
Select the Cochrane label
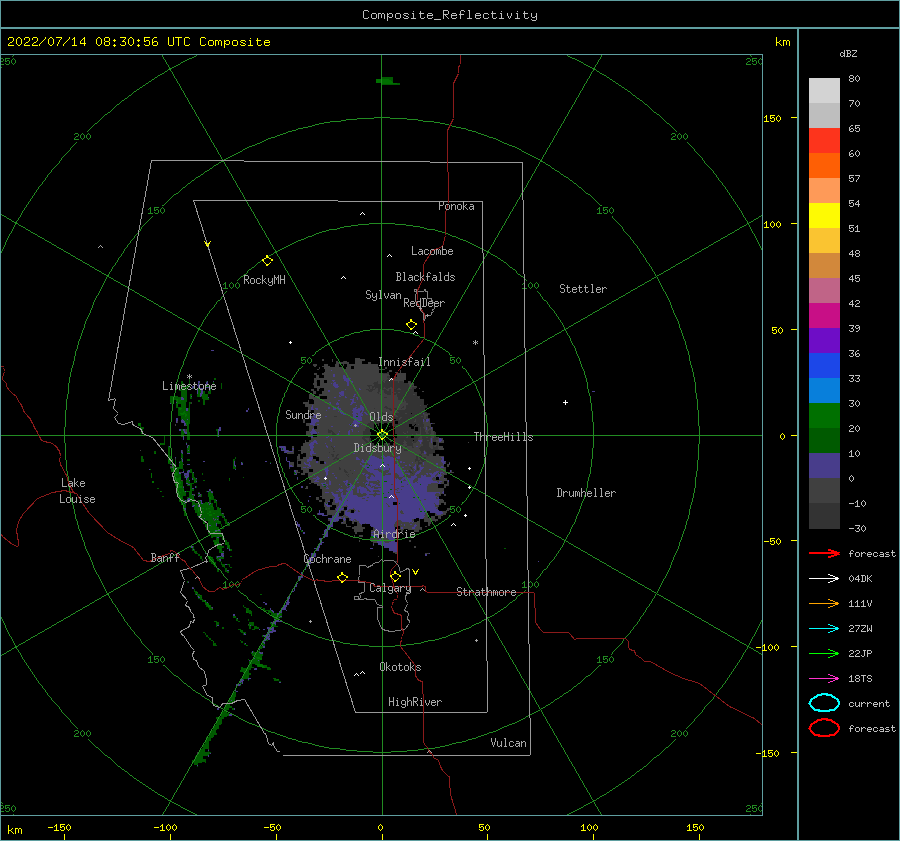pyautogui.click(x=327, y=559)
